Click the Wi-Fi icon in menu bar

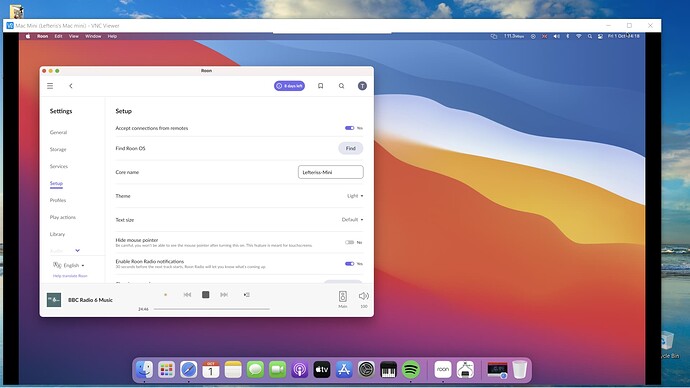tap(579, 36)
